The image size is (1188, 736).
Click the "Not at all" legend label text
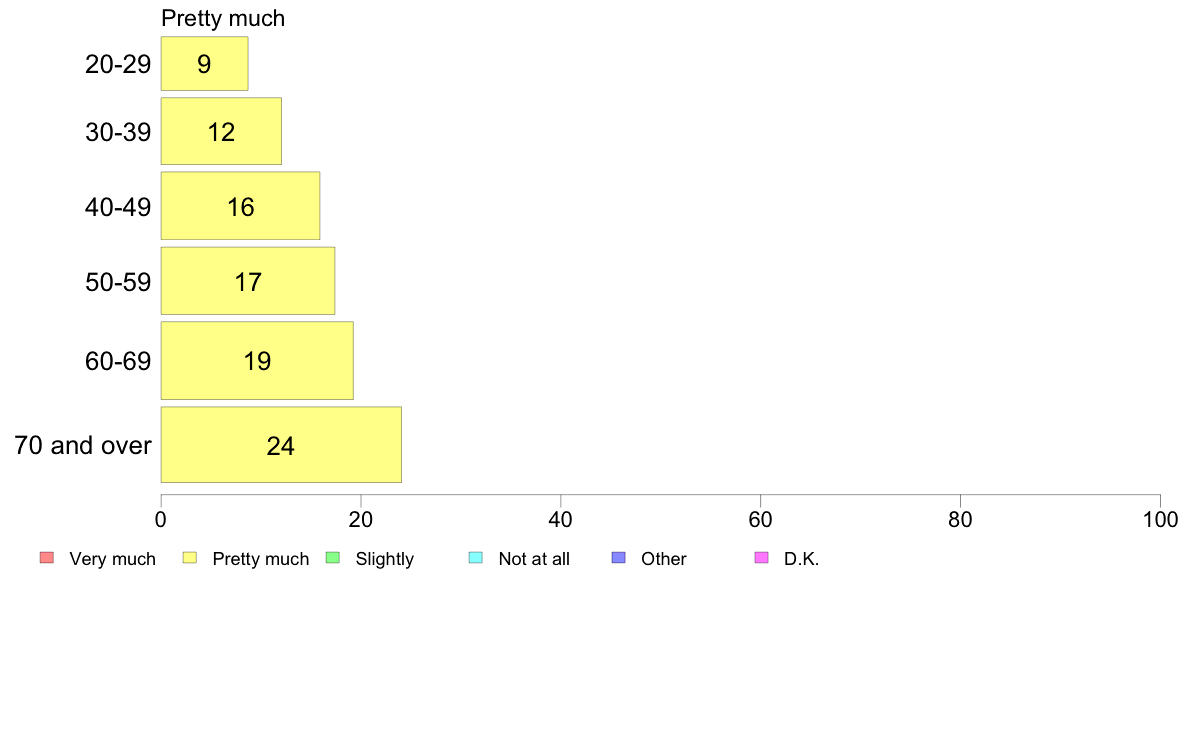[x=533, y=559]
